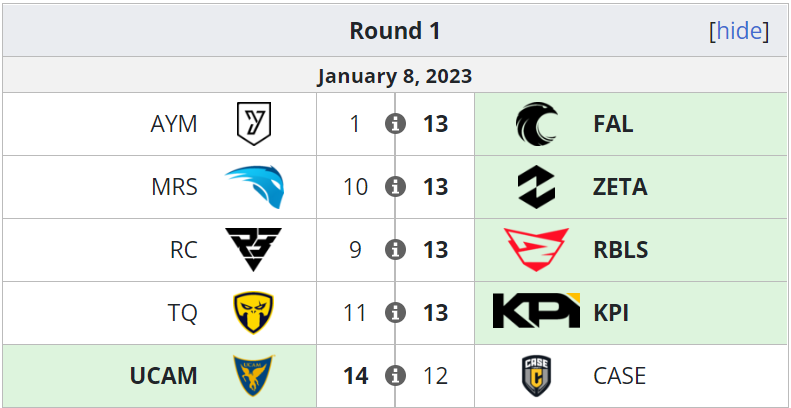Click the Round 1 header title

[x=395, y=31]
